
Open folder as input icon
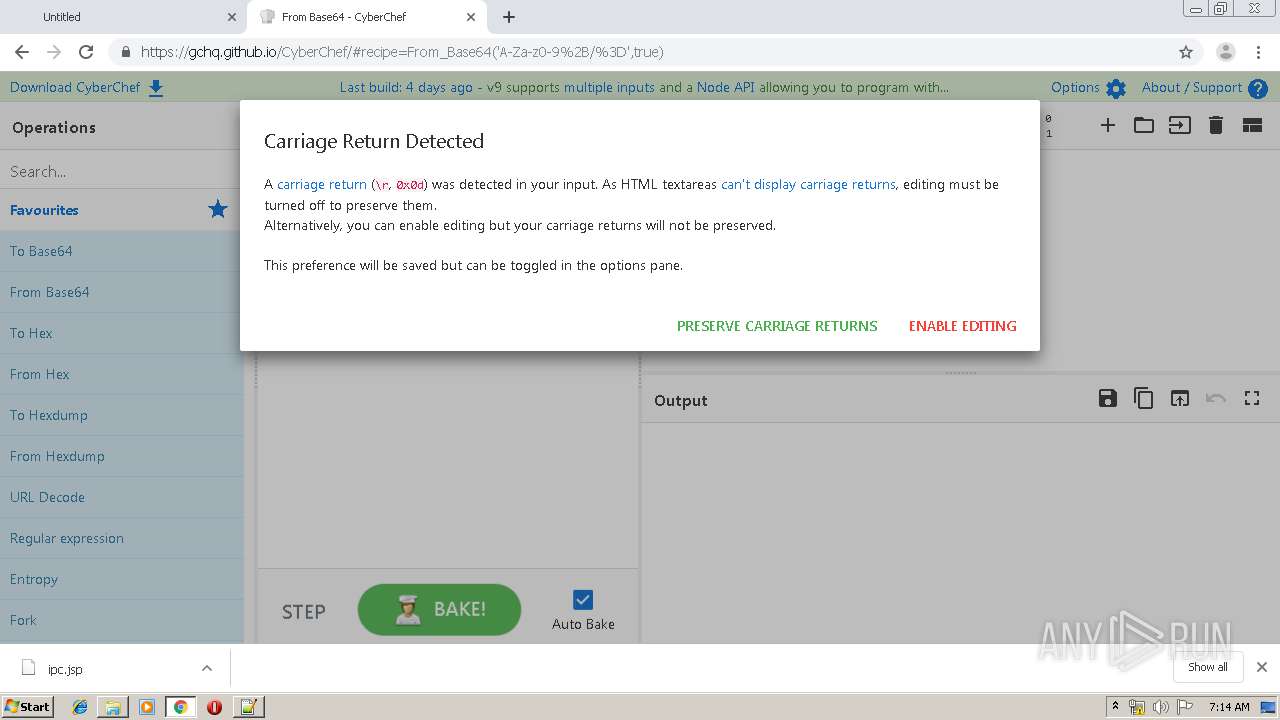point(1143,125)
